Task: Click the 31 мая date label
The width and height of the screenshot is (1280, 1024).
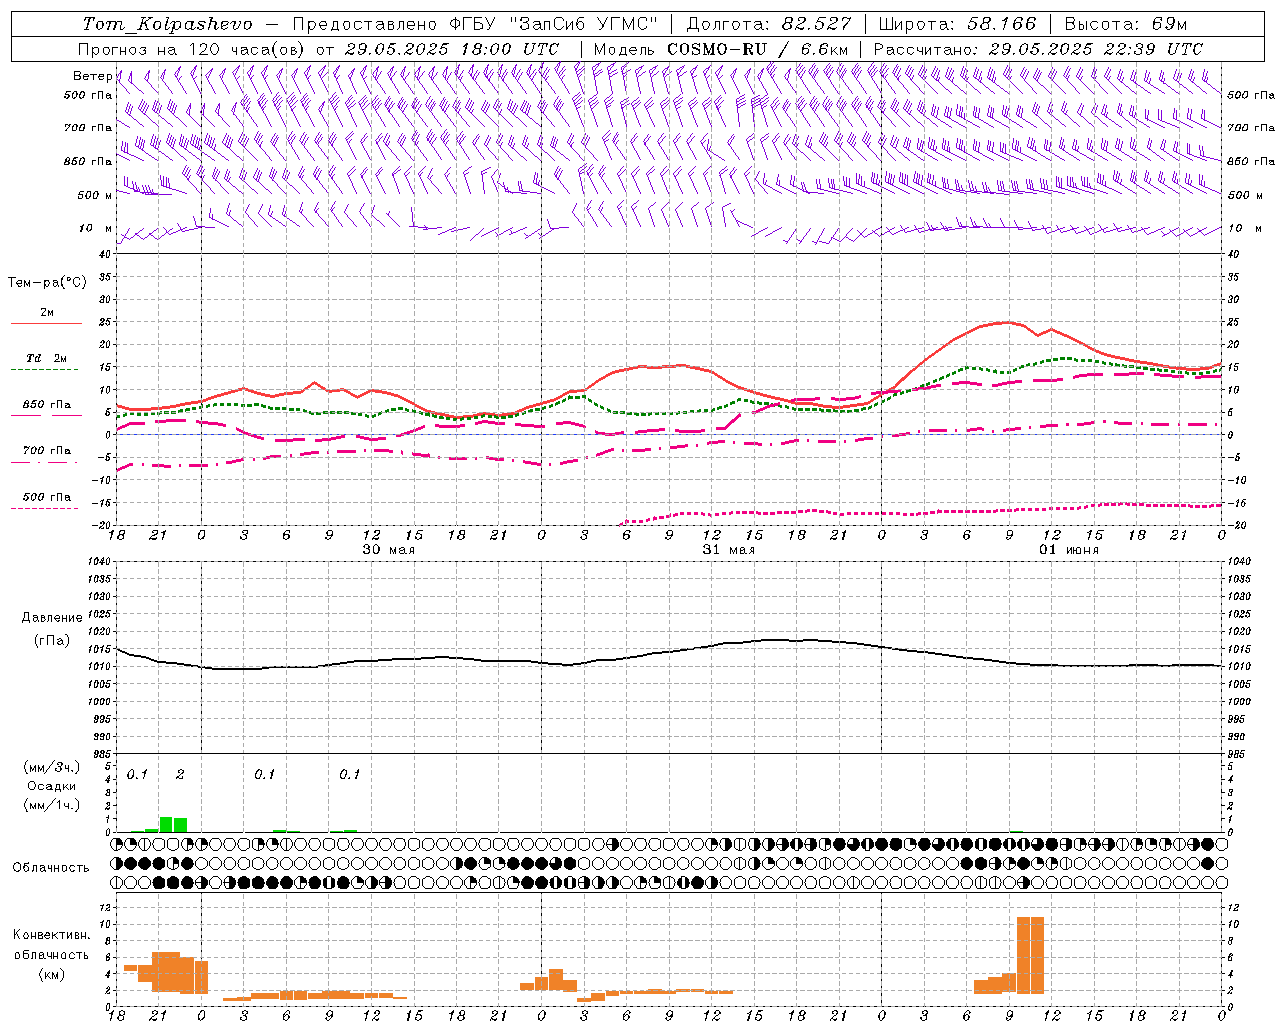Action: coord(728,550)
